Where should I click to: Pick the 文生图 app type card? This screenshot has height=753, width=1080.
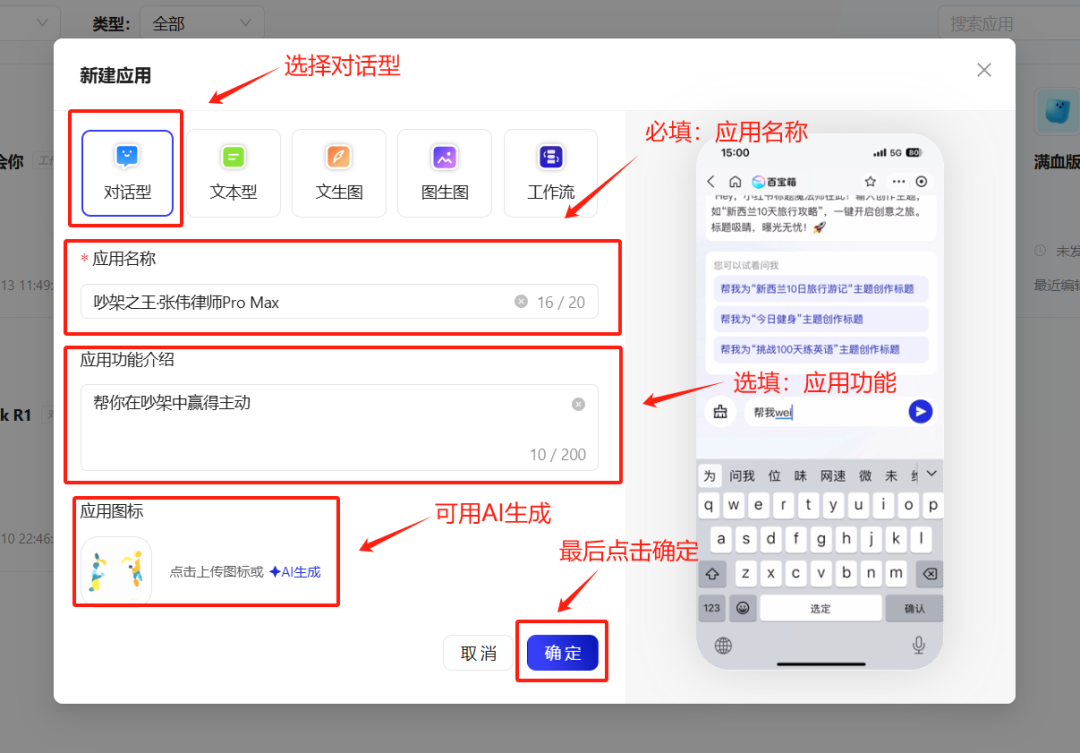pos(339,173)
